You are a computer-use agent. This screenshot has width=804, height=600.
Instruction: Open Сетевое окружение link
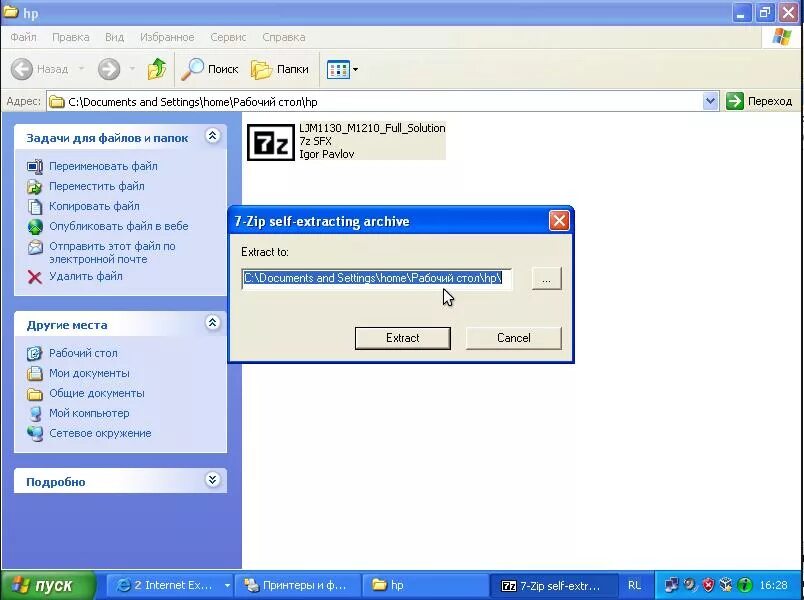(x=100, y=433)
